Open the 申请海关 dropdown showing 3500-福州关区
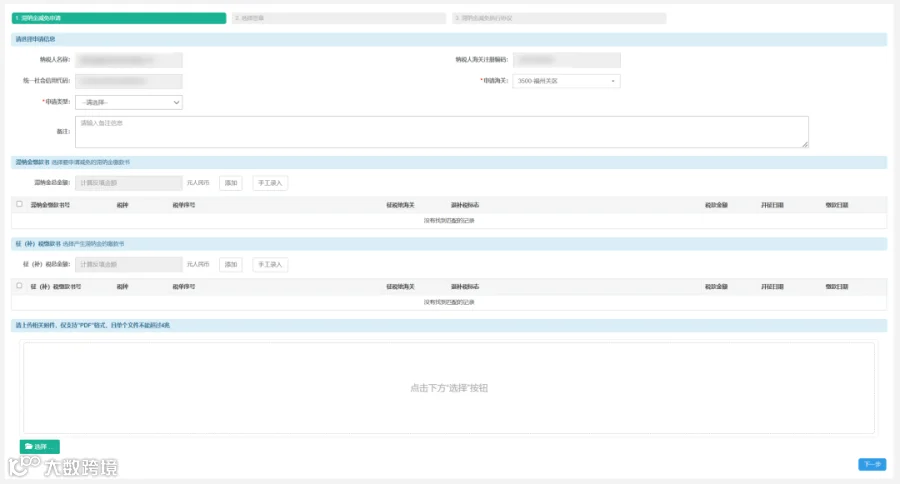Screen dimensions: 900x484 [x=567, y=81]
